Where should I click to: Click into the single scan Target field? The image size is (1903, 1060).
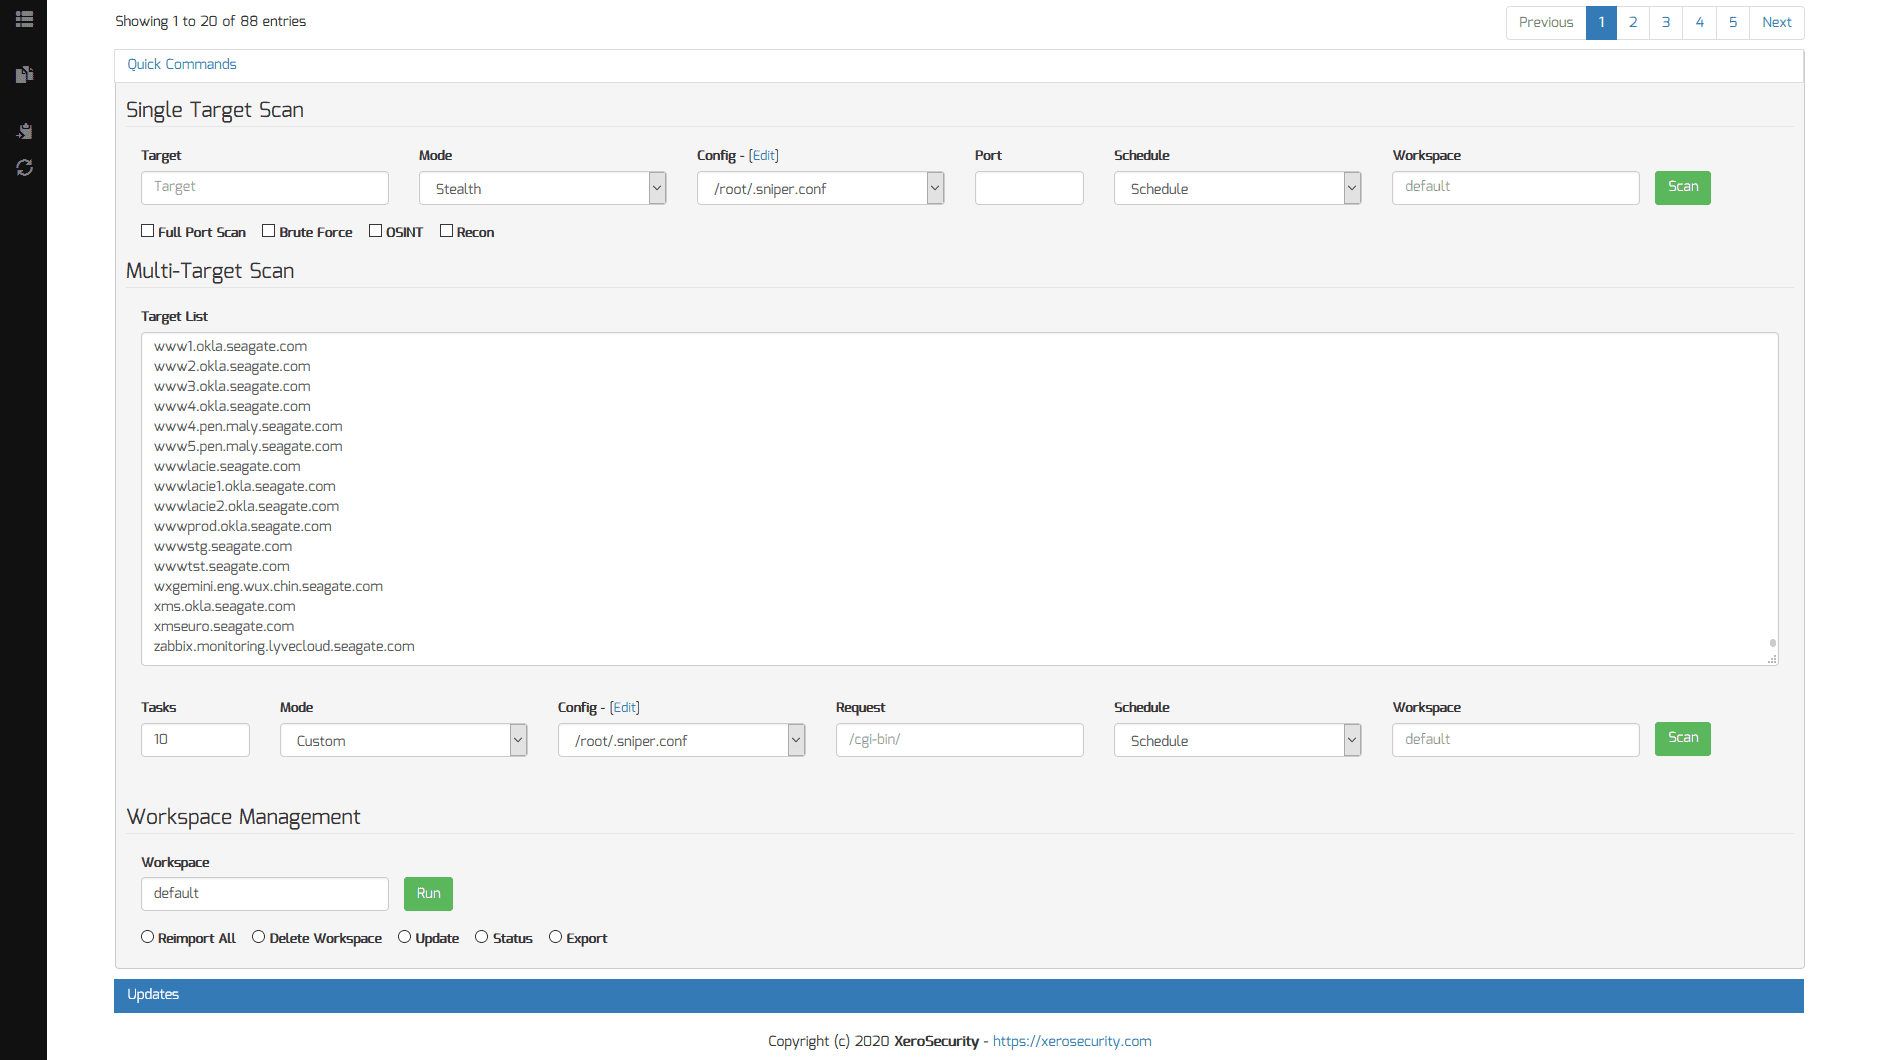[264, 187]
